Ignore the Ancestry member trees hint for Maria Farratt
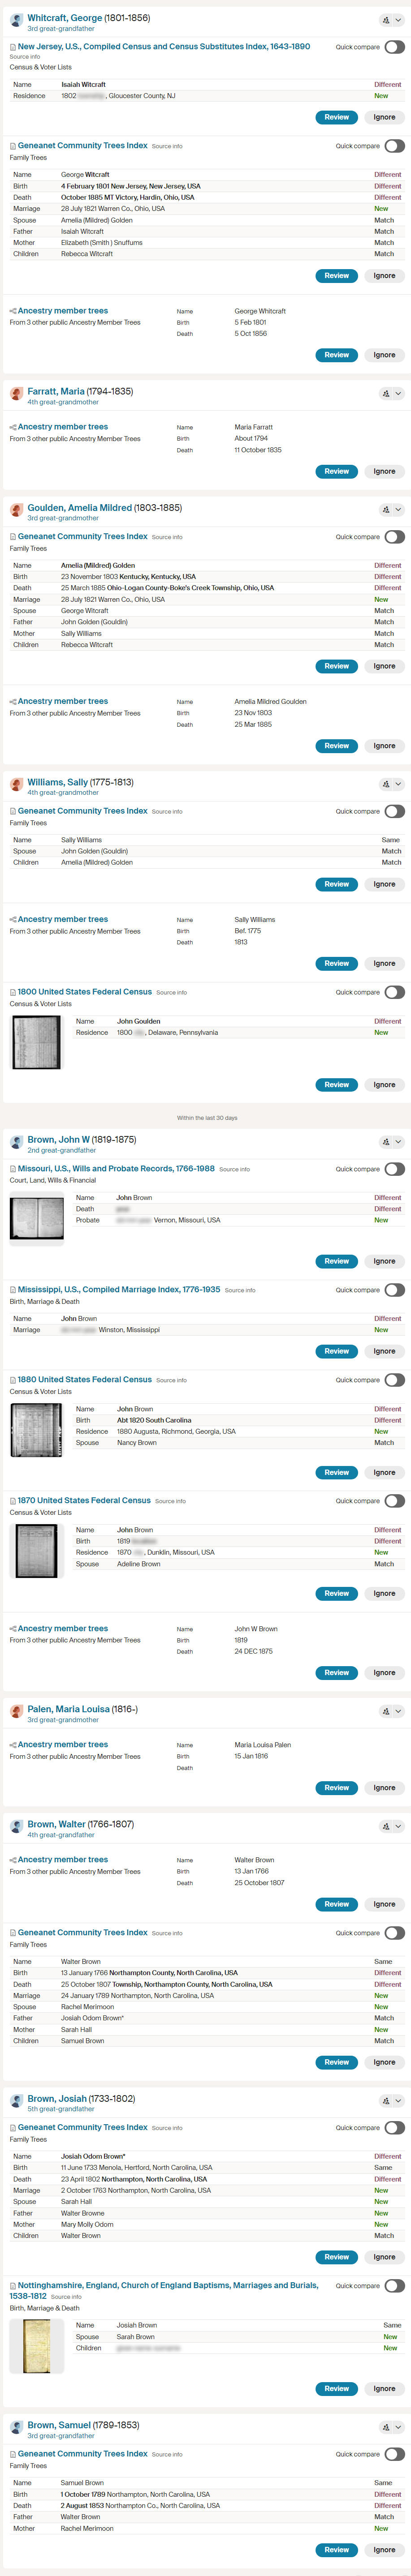Screen dimensions: 411x2576 tap(384, 472)
